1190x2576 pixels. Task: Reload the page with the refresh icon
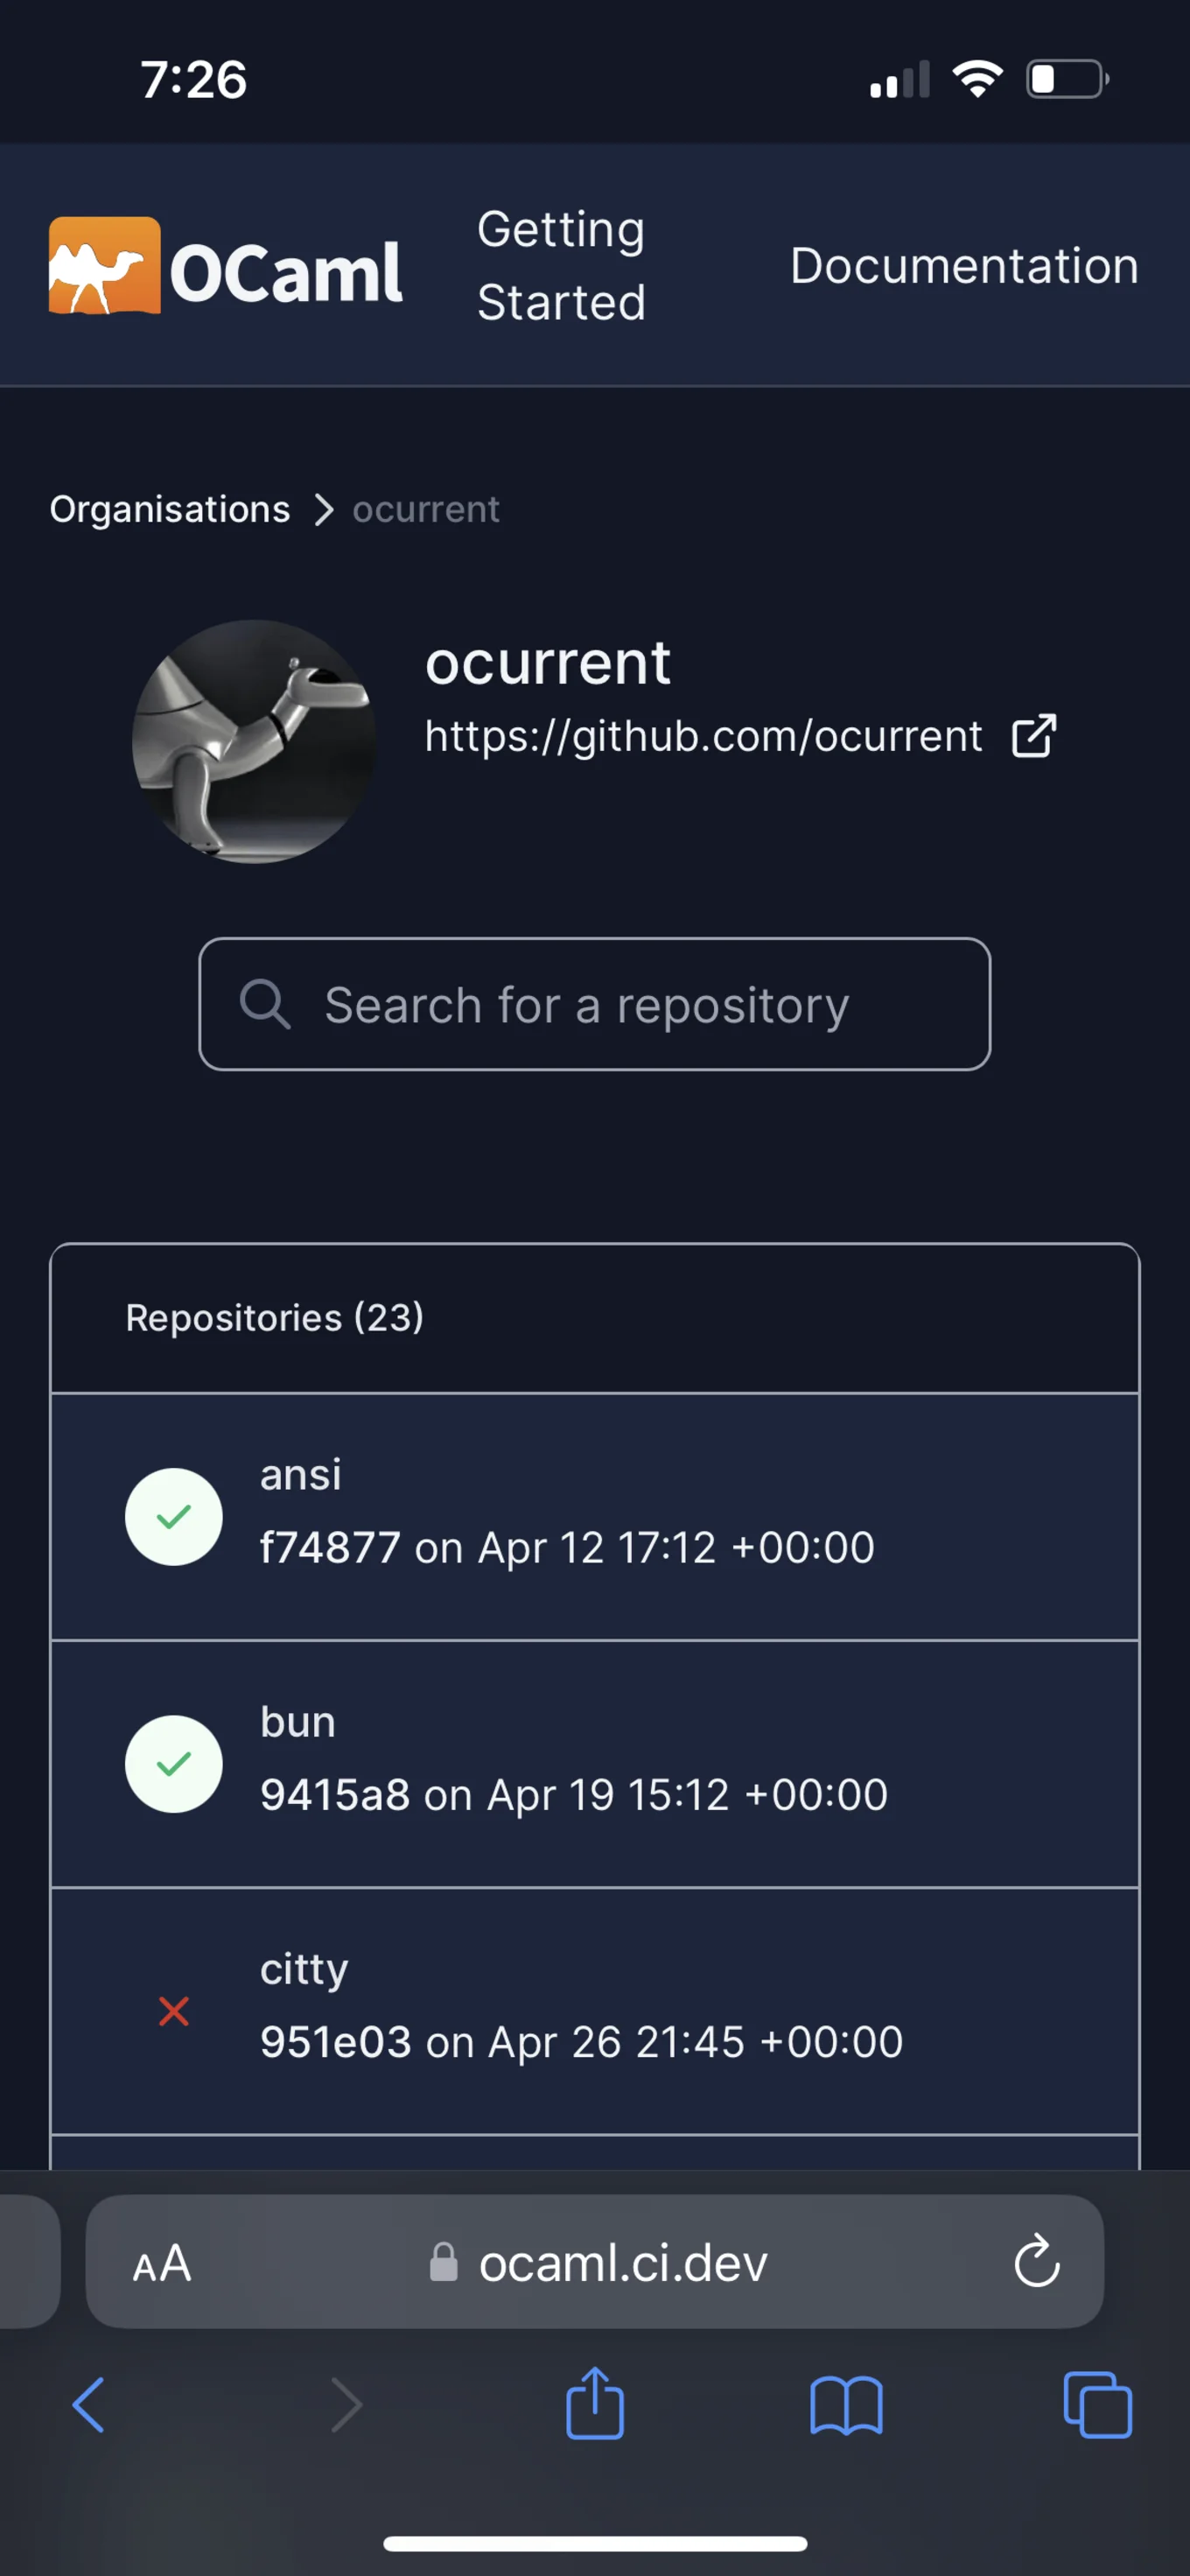(1037, 2263)
